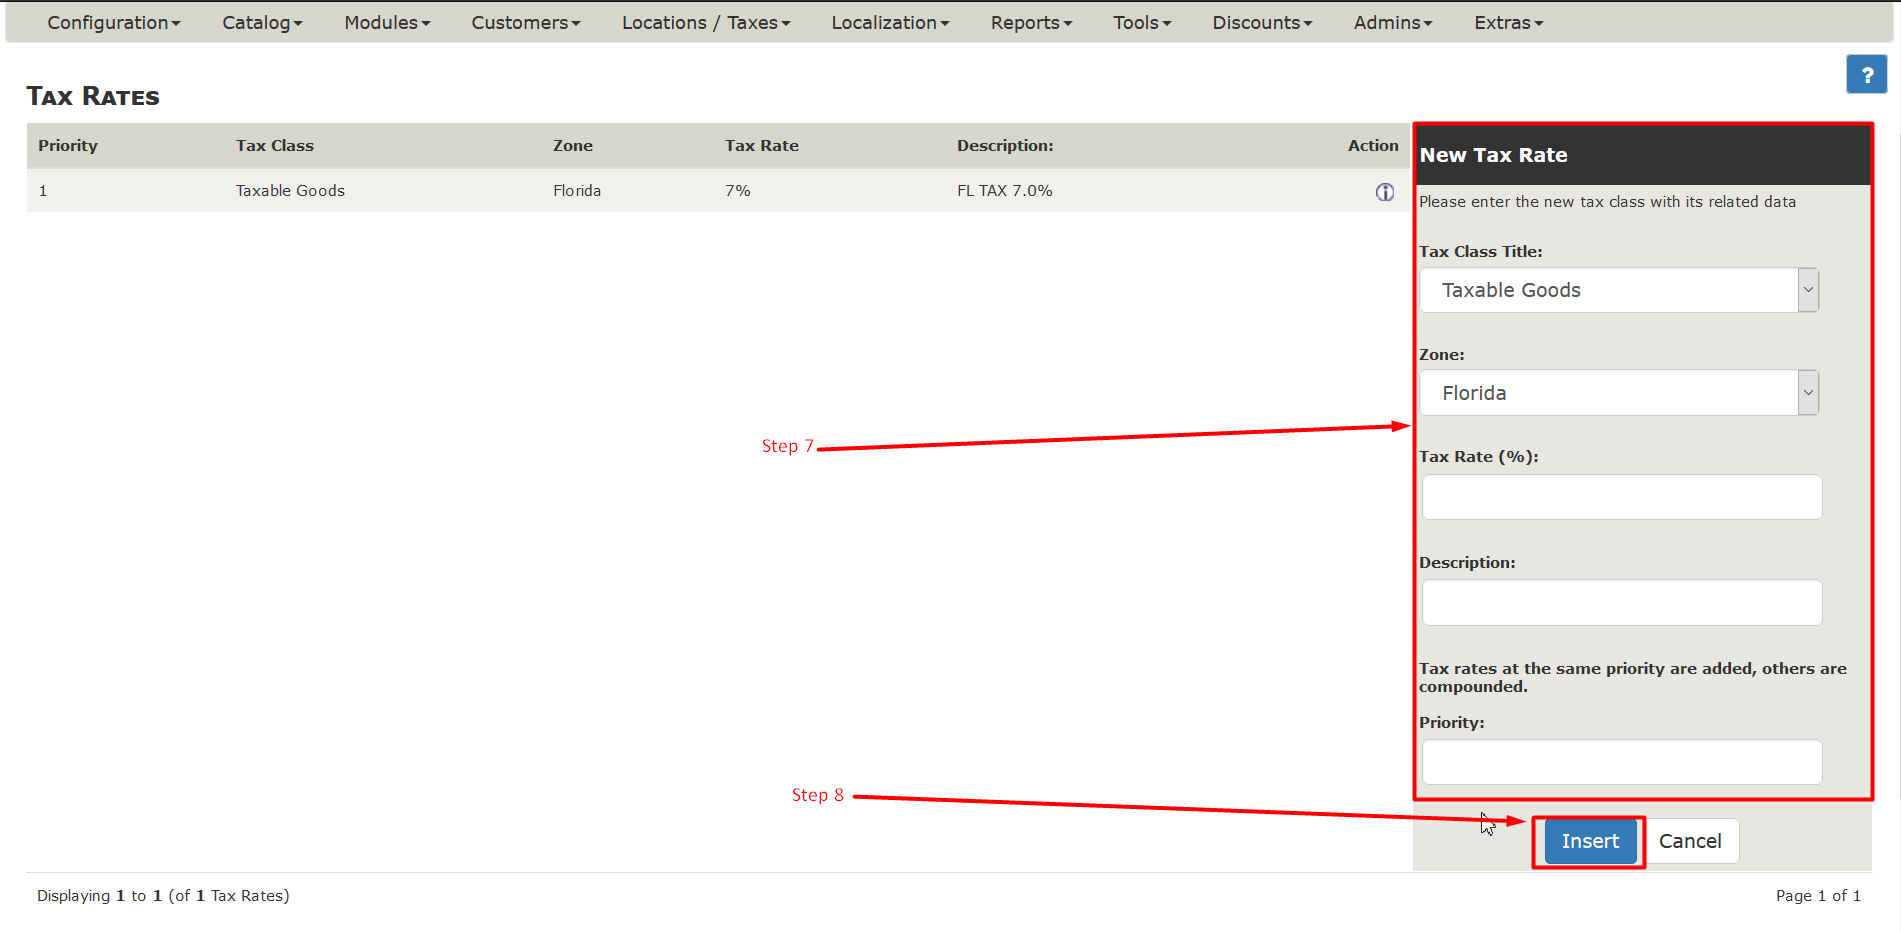Select the Florida zone cell in the table
Viewport: 1901px width, 932px height.
pyautogui.click(x=577, y=191)
